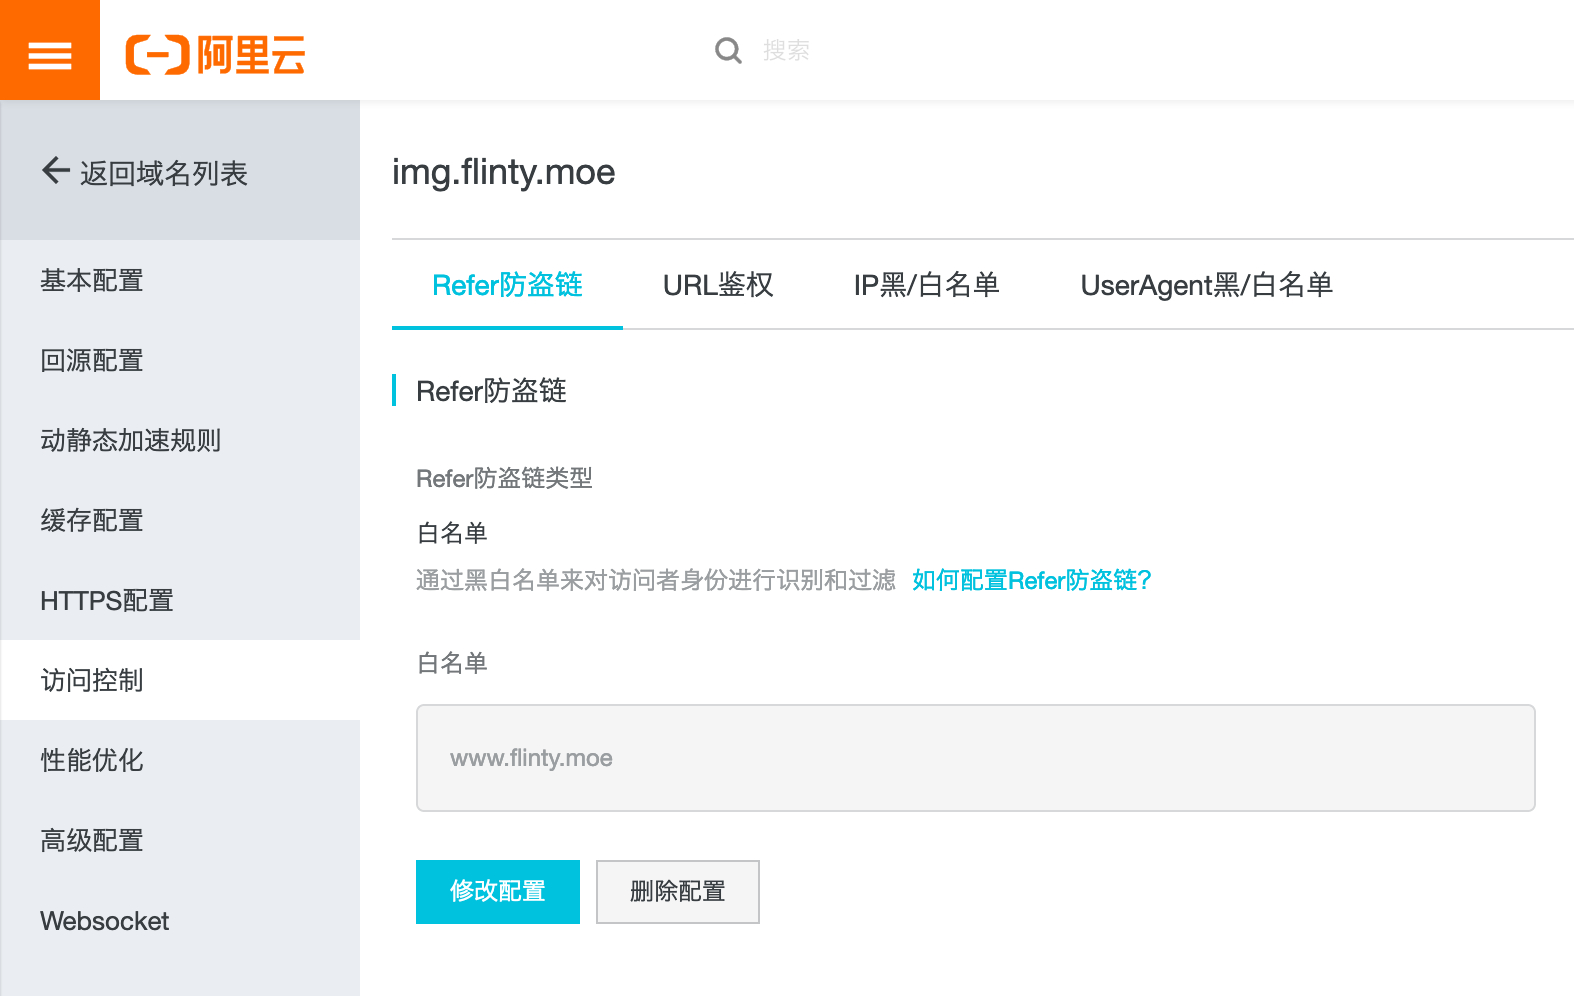Switch to the URL鉴权 tab

coord(717,285)
